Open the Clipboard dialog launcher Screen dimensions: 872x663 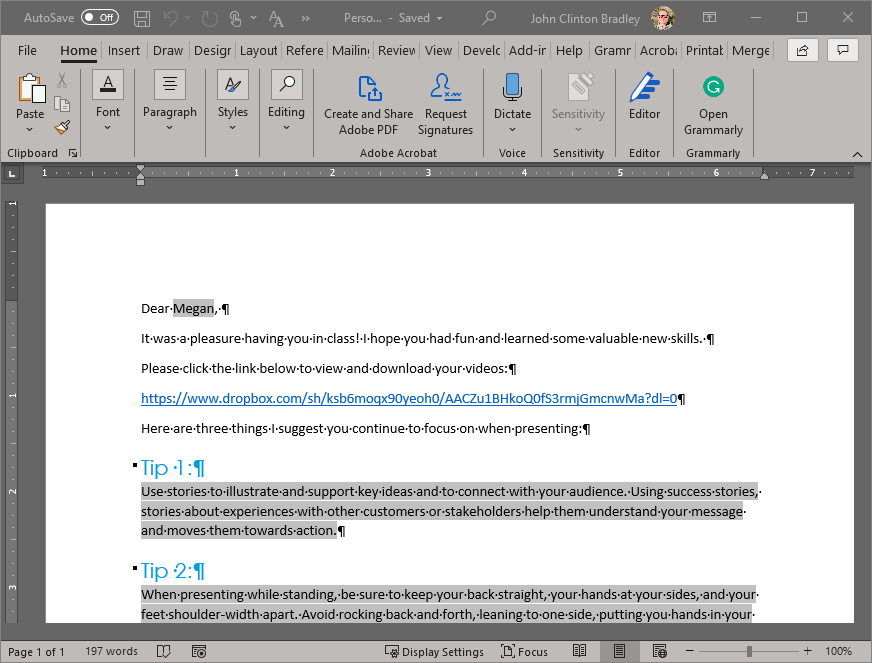[73, 153]
